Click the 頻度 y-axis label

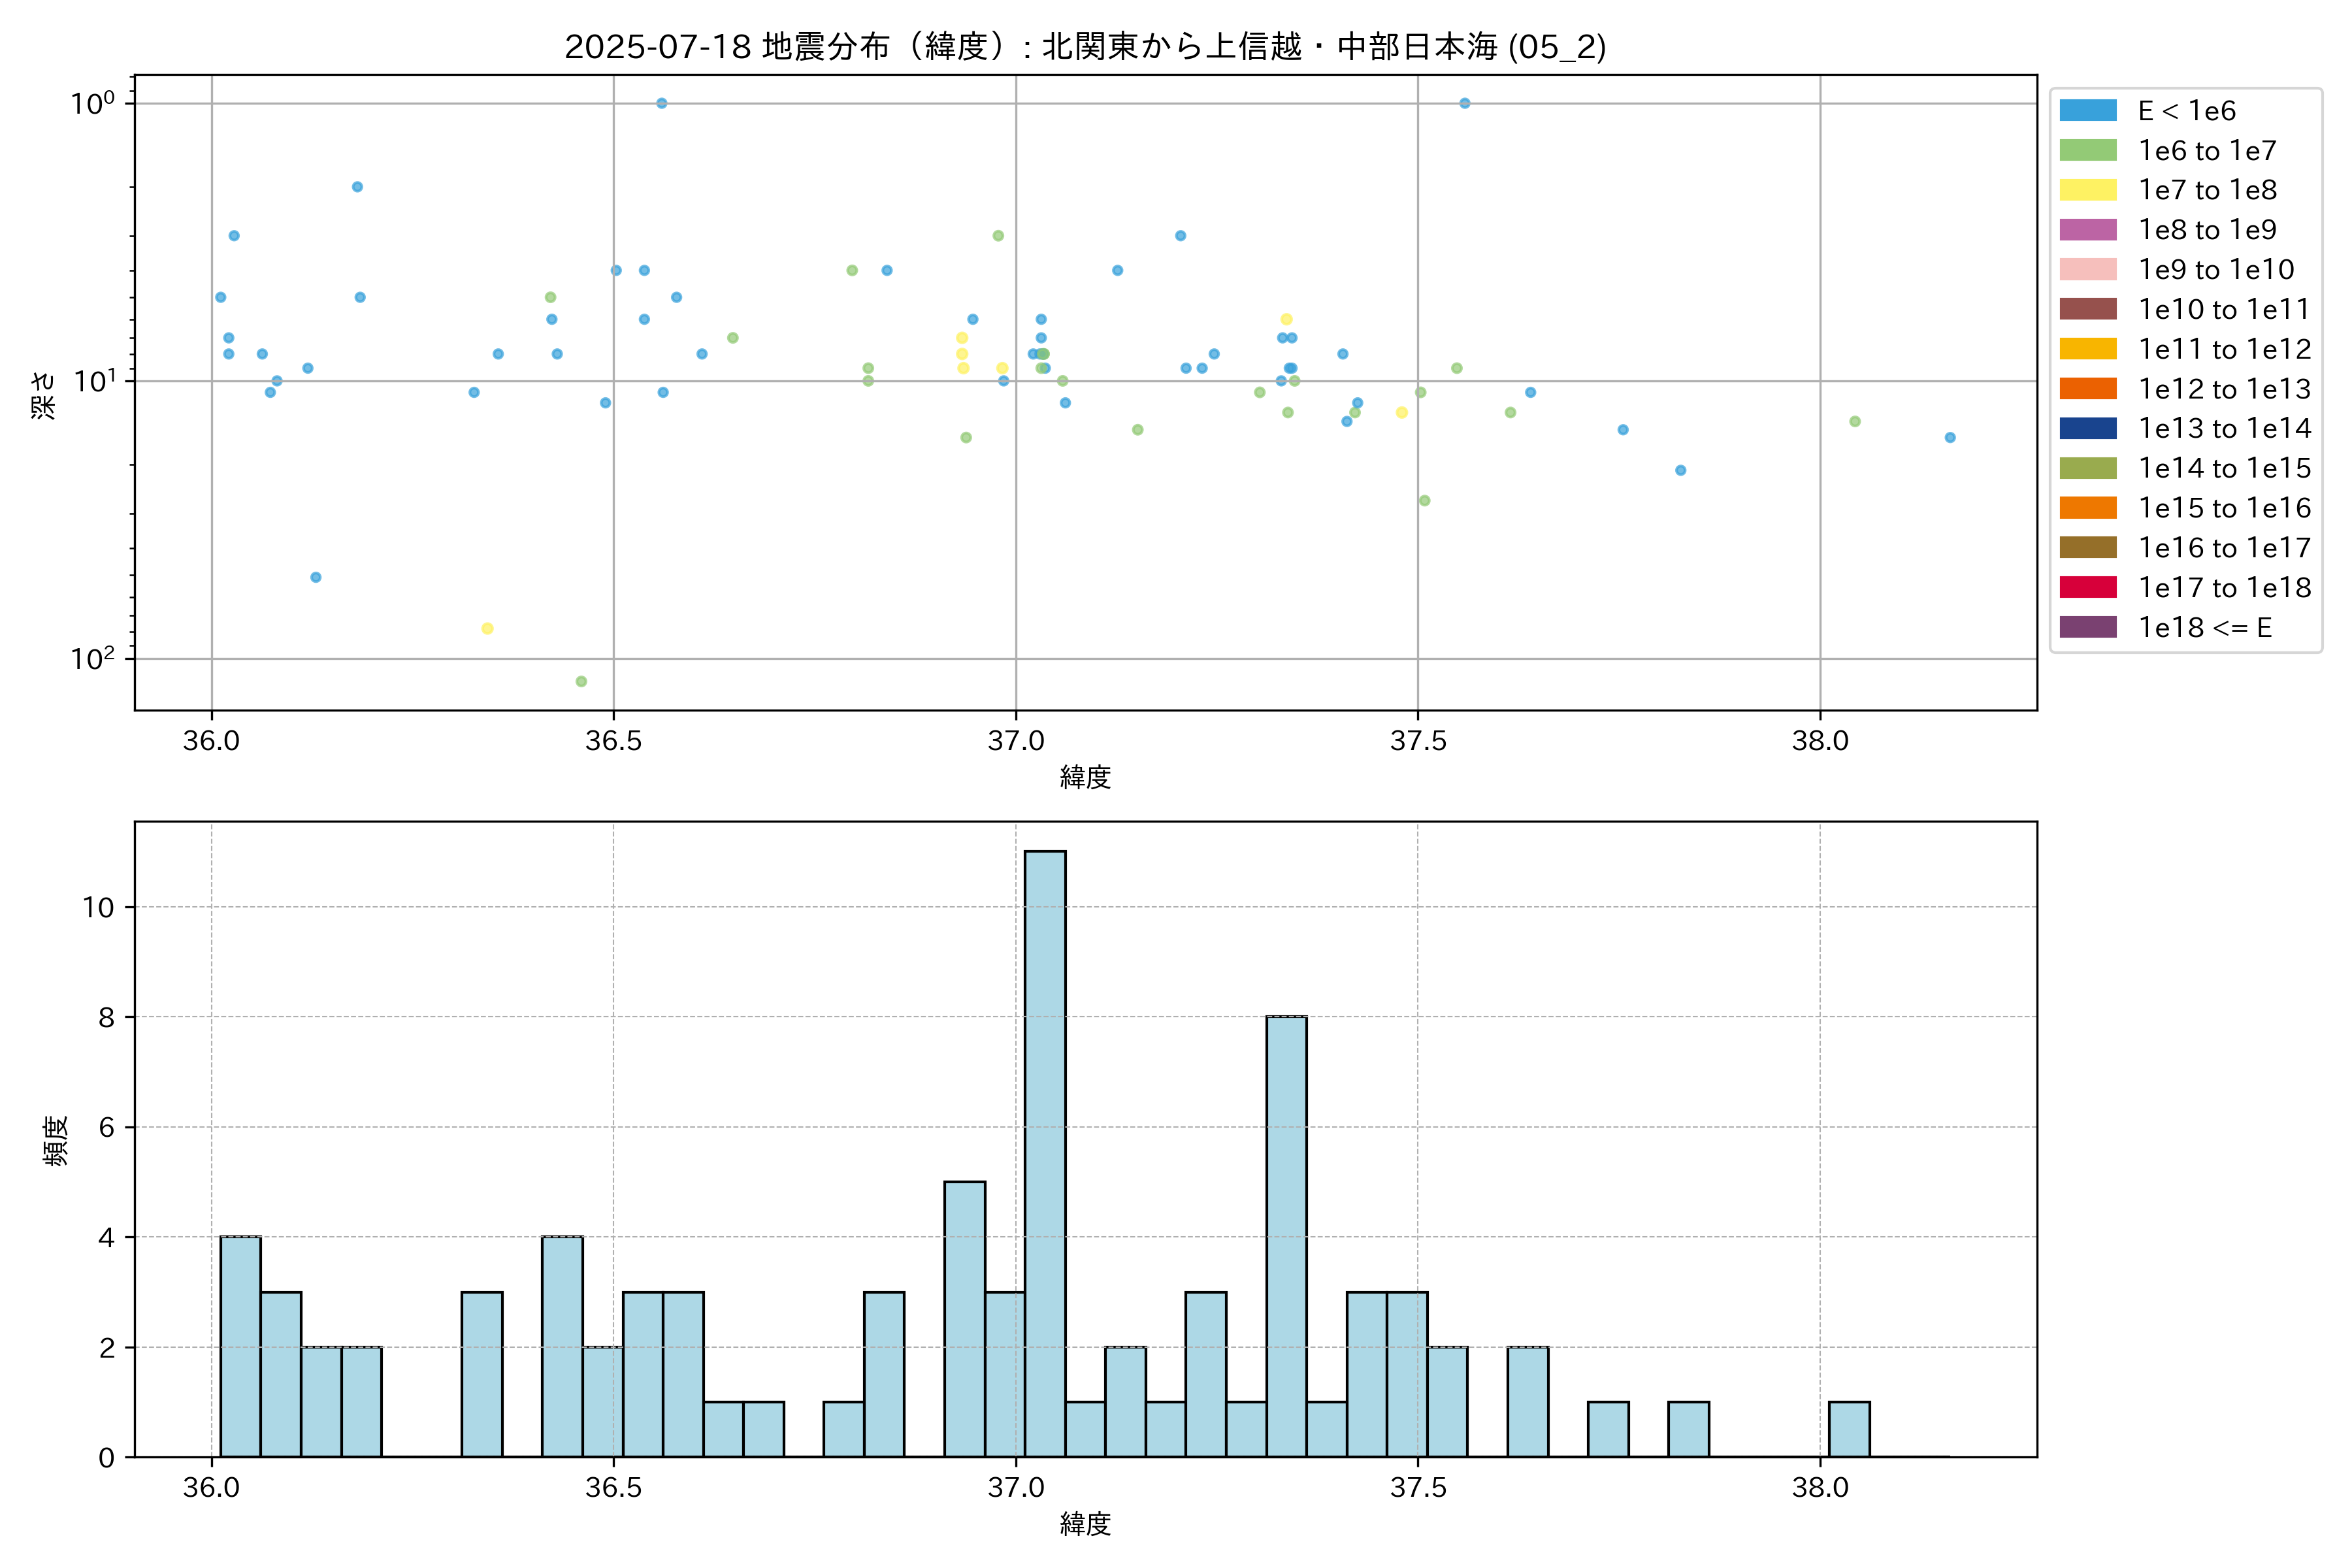tap(56, 1140)
